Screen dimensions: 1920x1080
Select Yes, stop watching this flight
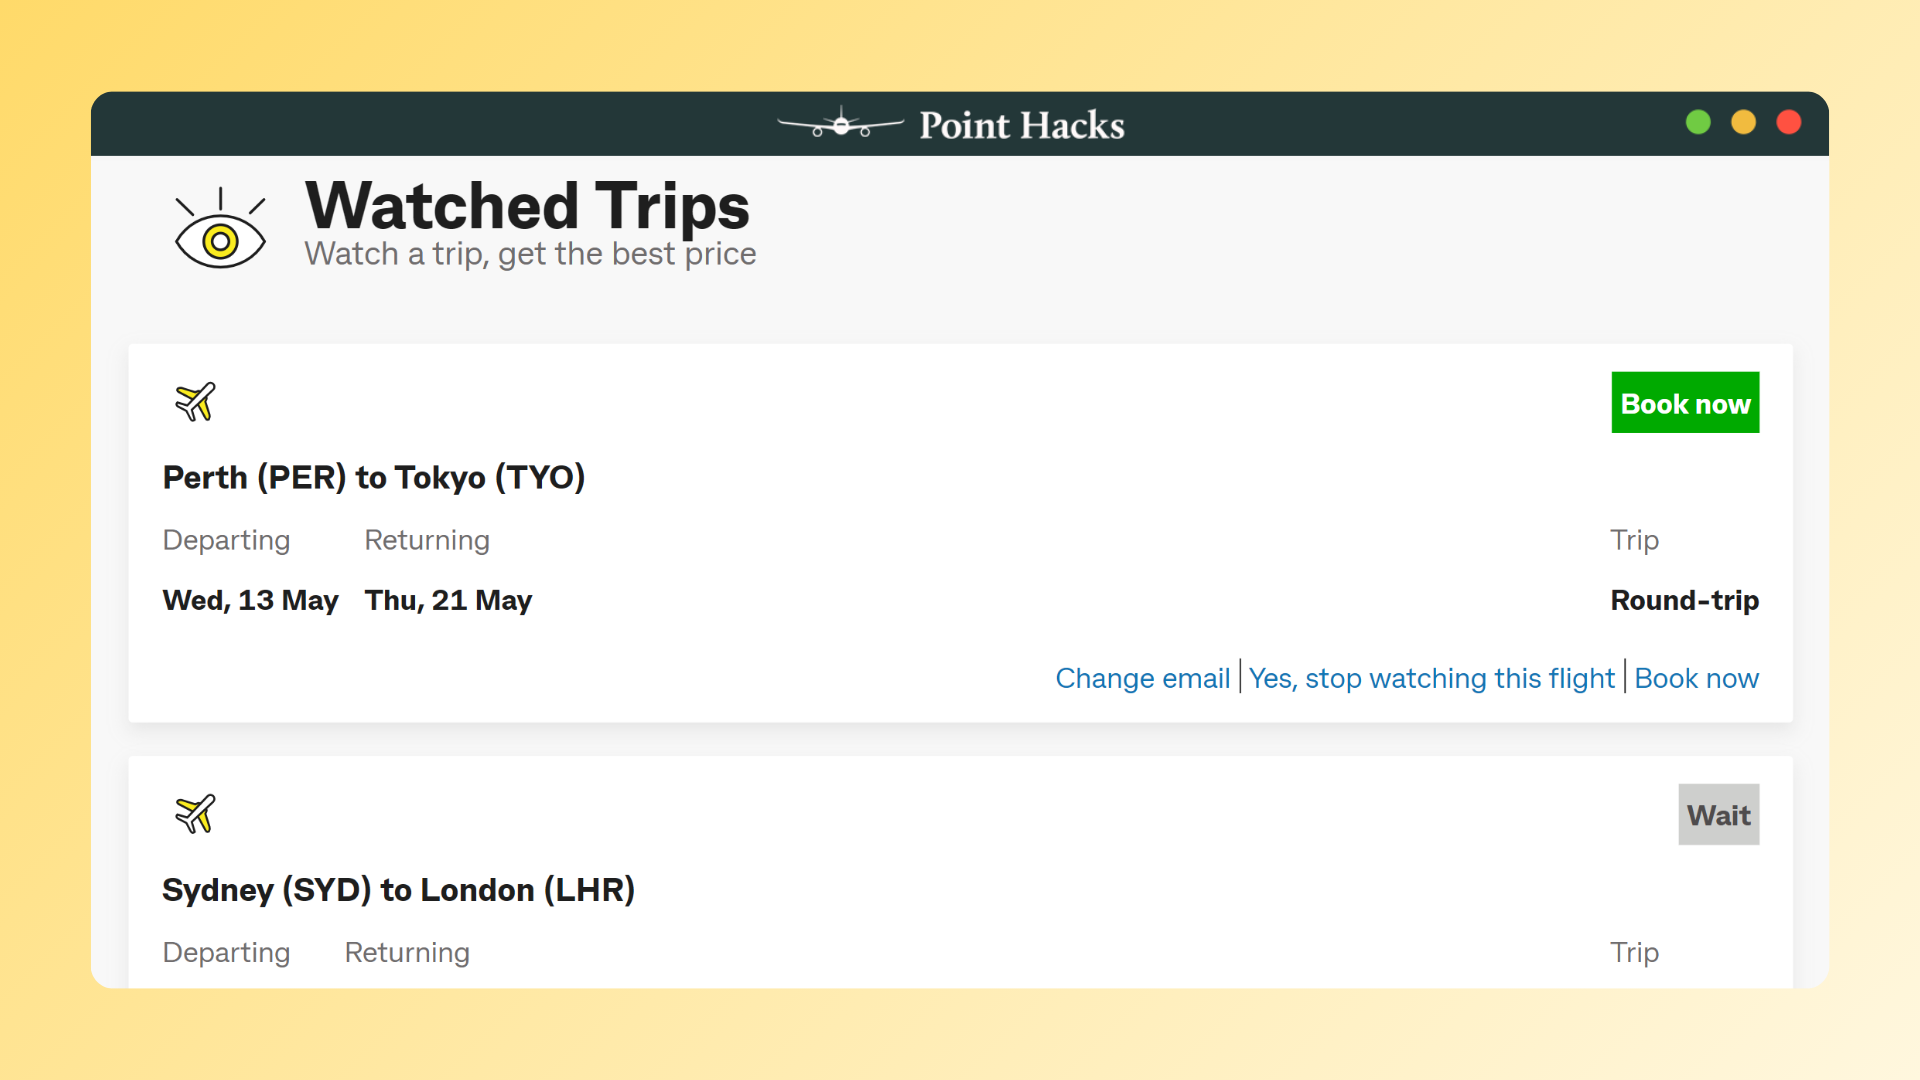click(x=1431, y=678)
